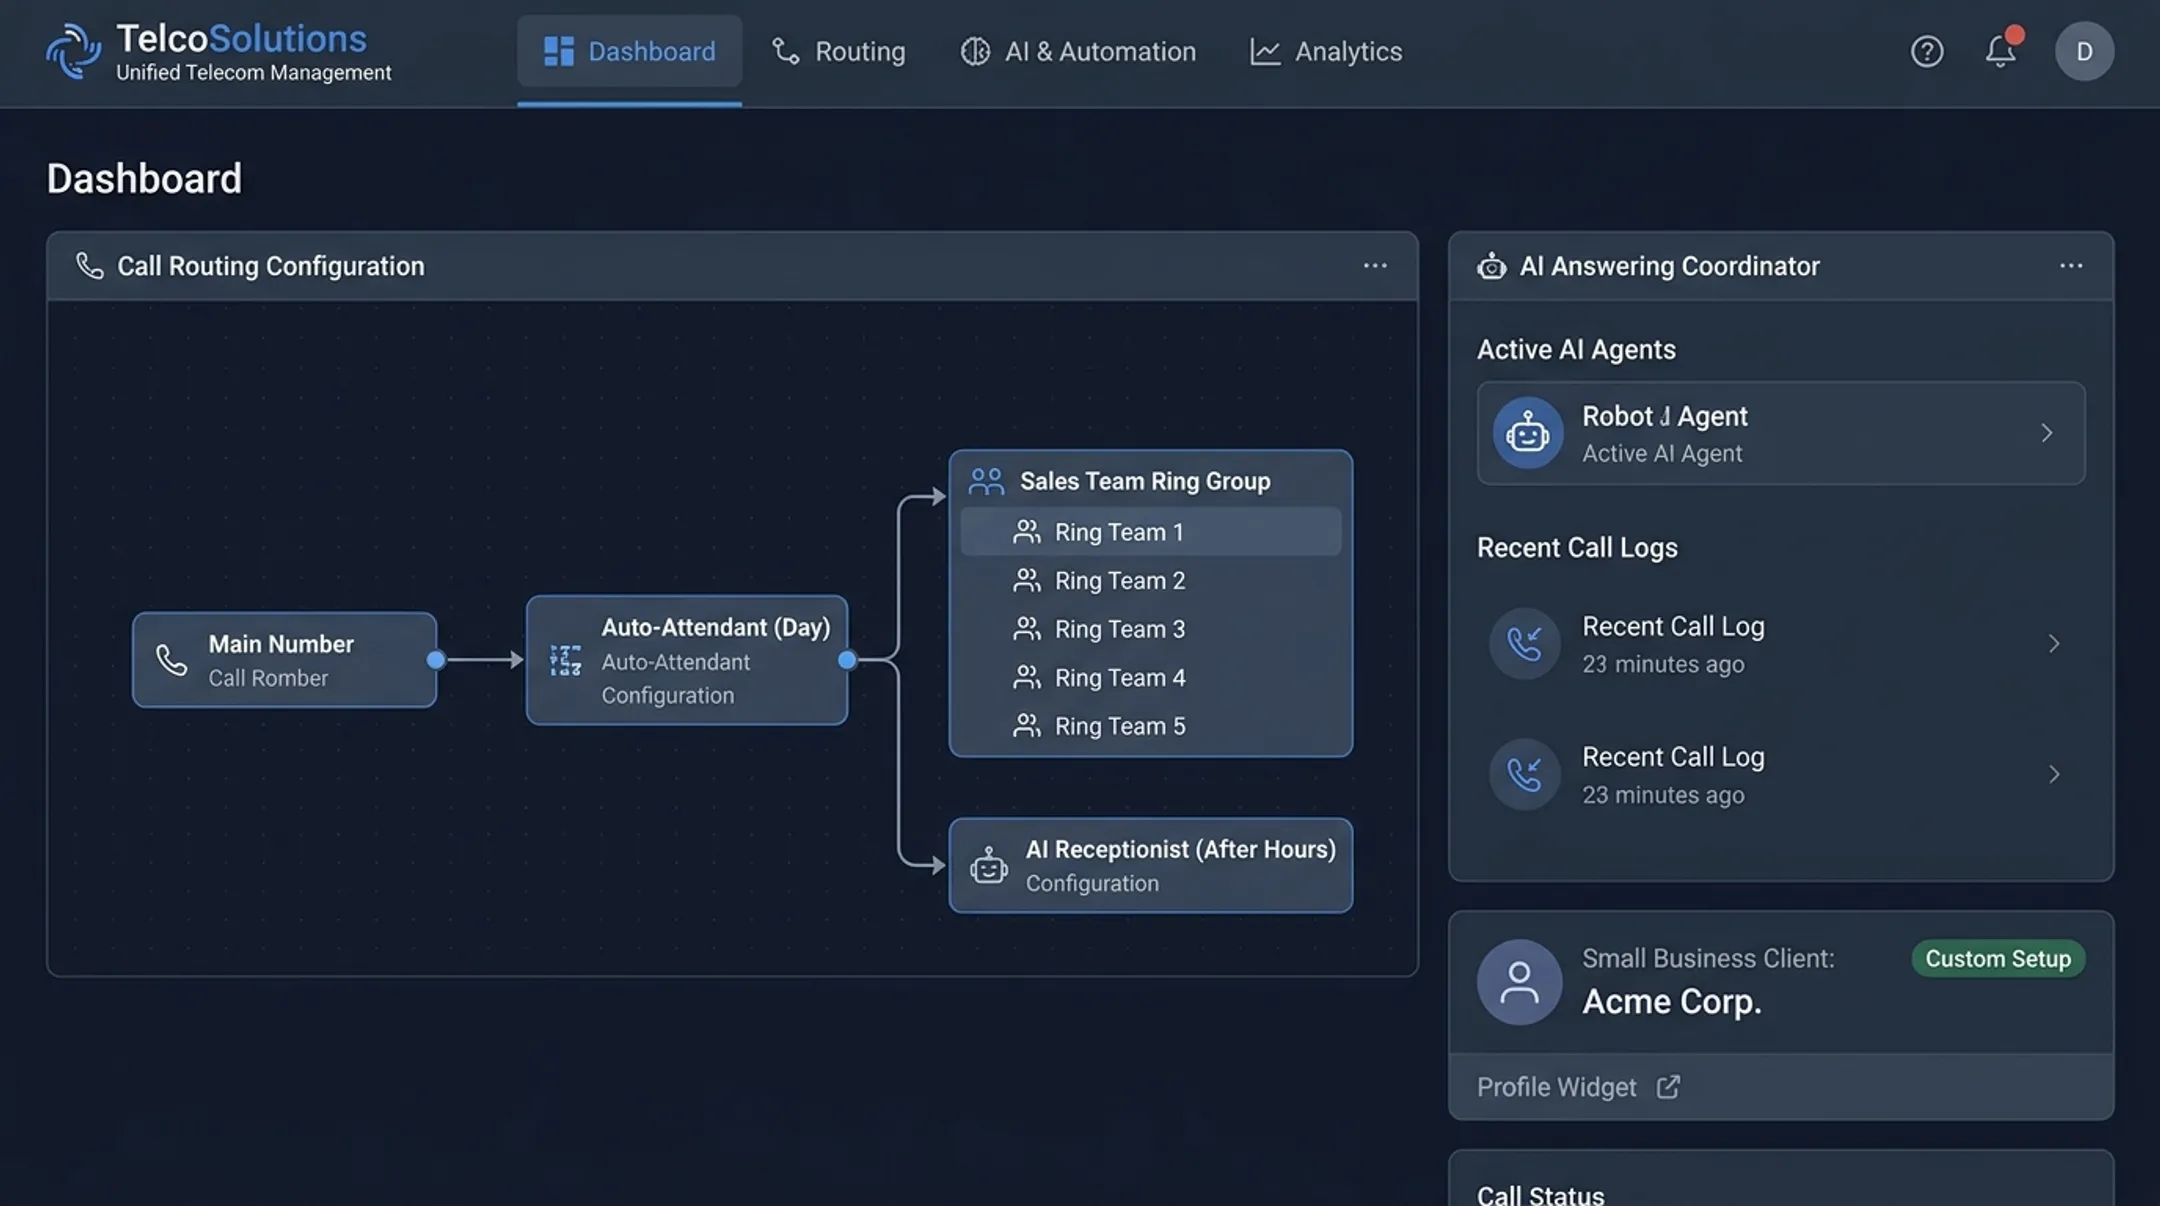Expand Robot J Agent chevron
The height and width of the screenshot is (1206, 2160).
2047,433
